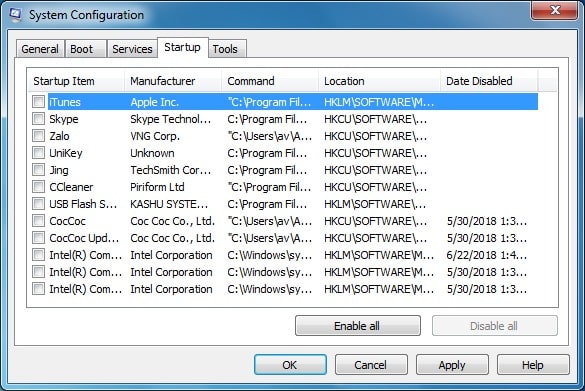This screenshot has height=391, width=585.
Task: Open Help for System Configuration
Action: coord(533,365)
